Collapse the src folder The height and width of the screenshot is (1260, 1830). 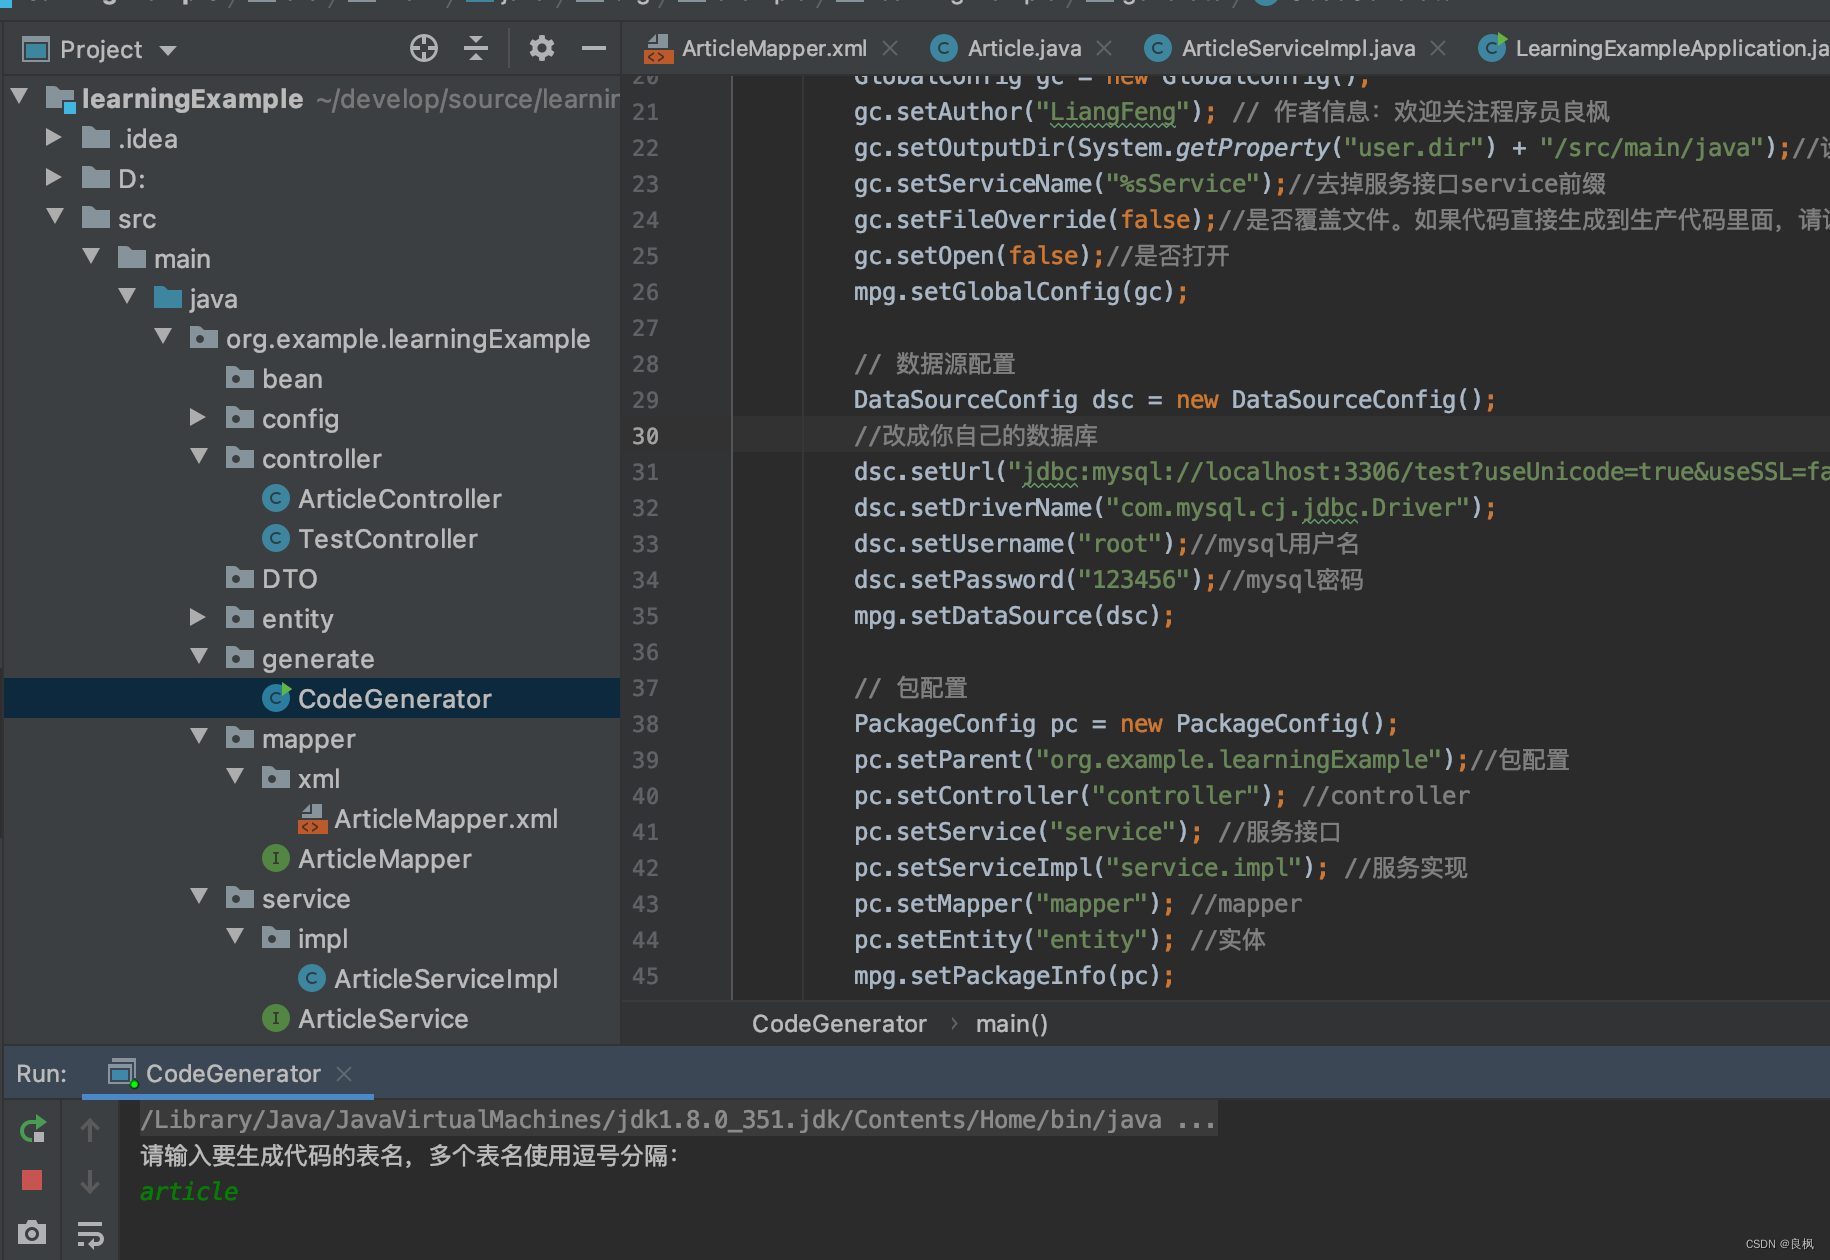click(x=55, y=217)
